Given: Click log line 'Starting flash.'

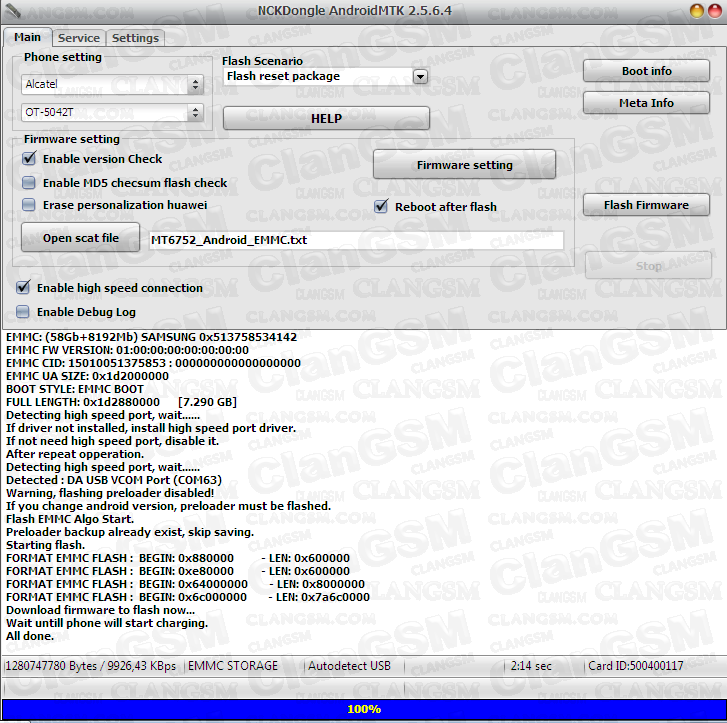Looking at the screenshot, I should coord(45,545).
